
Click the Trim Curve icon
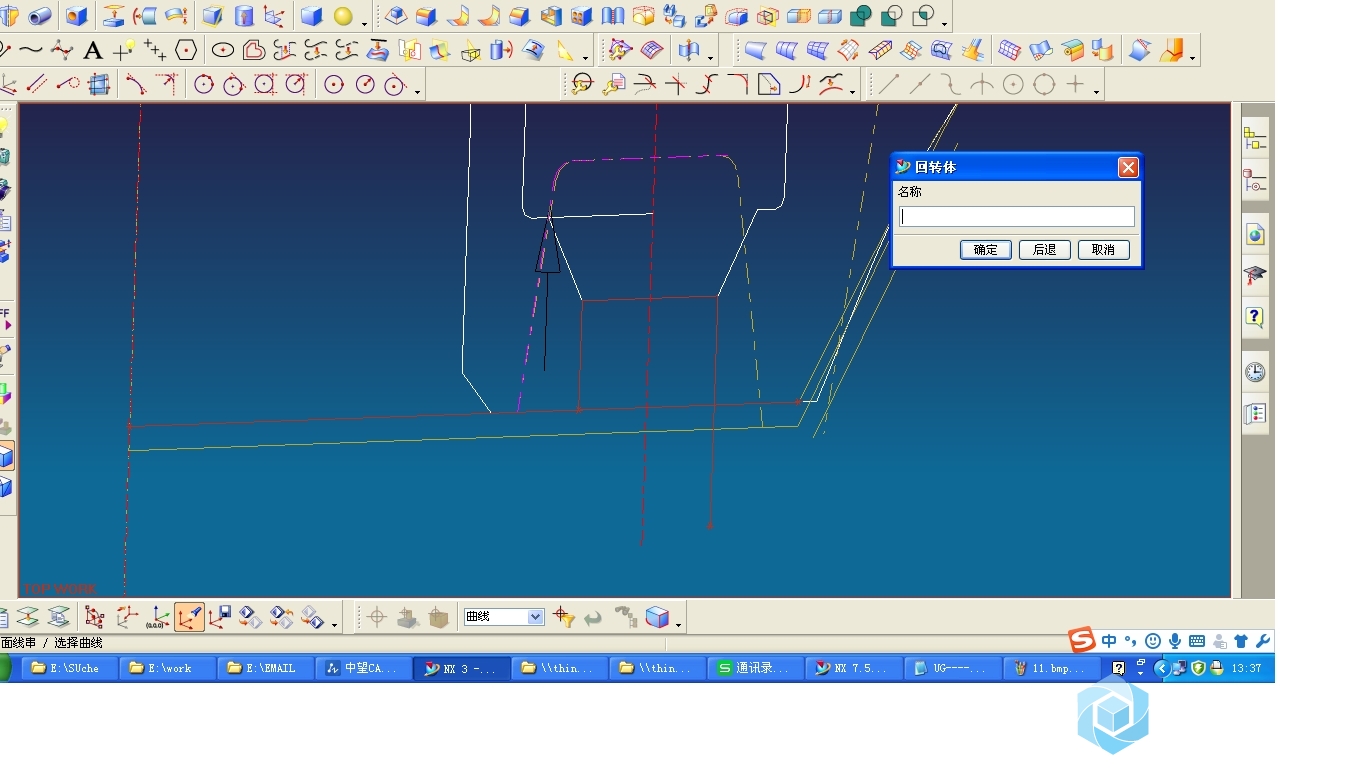[645, 85]
